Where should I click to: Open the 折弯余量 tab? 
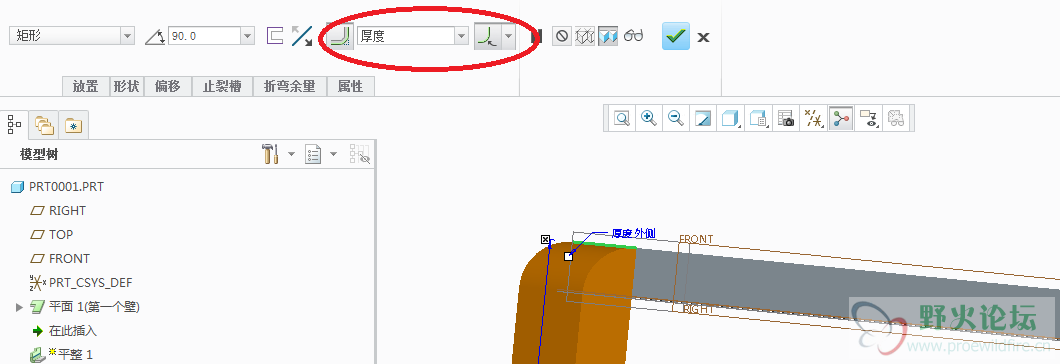pos(290,86)
